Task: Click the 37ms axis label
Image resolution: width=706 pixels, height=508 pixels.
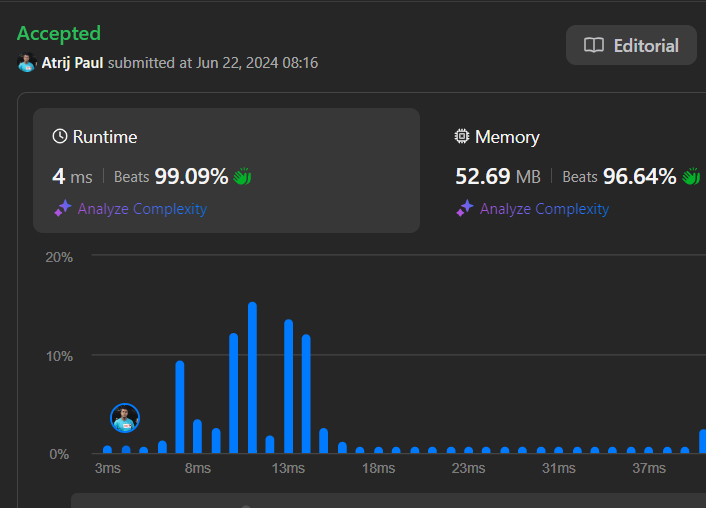Action: pos(649,468)
